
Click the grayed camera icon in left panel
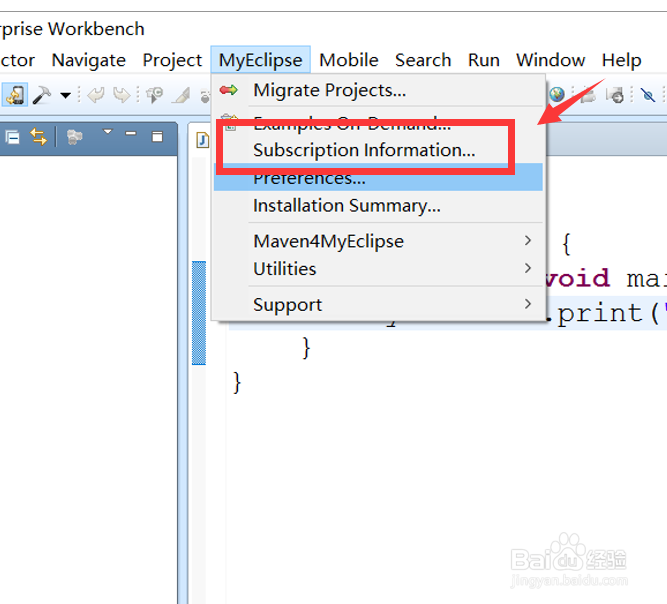(x=74, y=137)
